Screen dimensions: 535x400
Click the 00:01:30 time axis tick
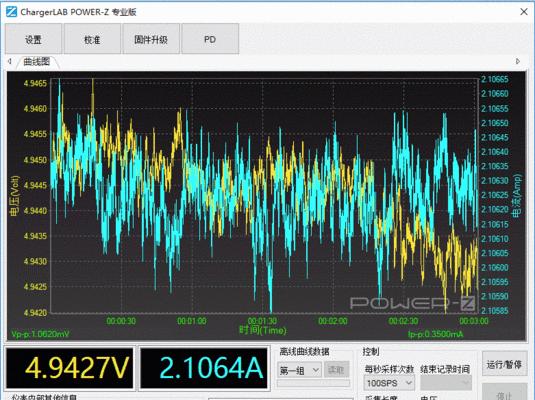click(x=262, y=321)
